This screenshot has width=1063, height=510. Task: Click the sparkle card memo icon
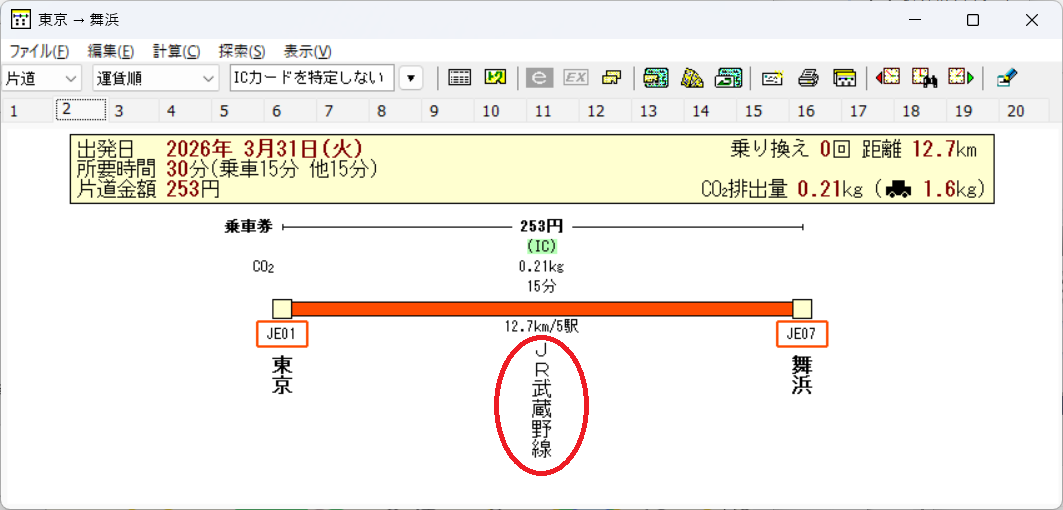coord(773,78)
